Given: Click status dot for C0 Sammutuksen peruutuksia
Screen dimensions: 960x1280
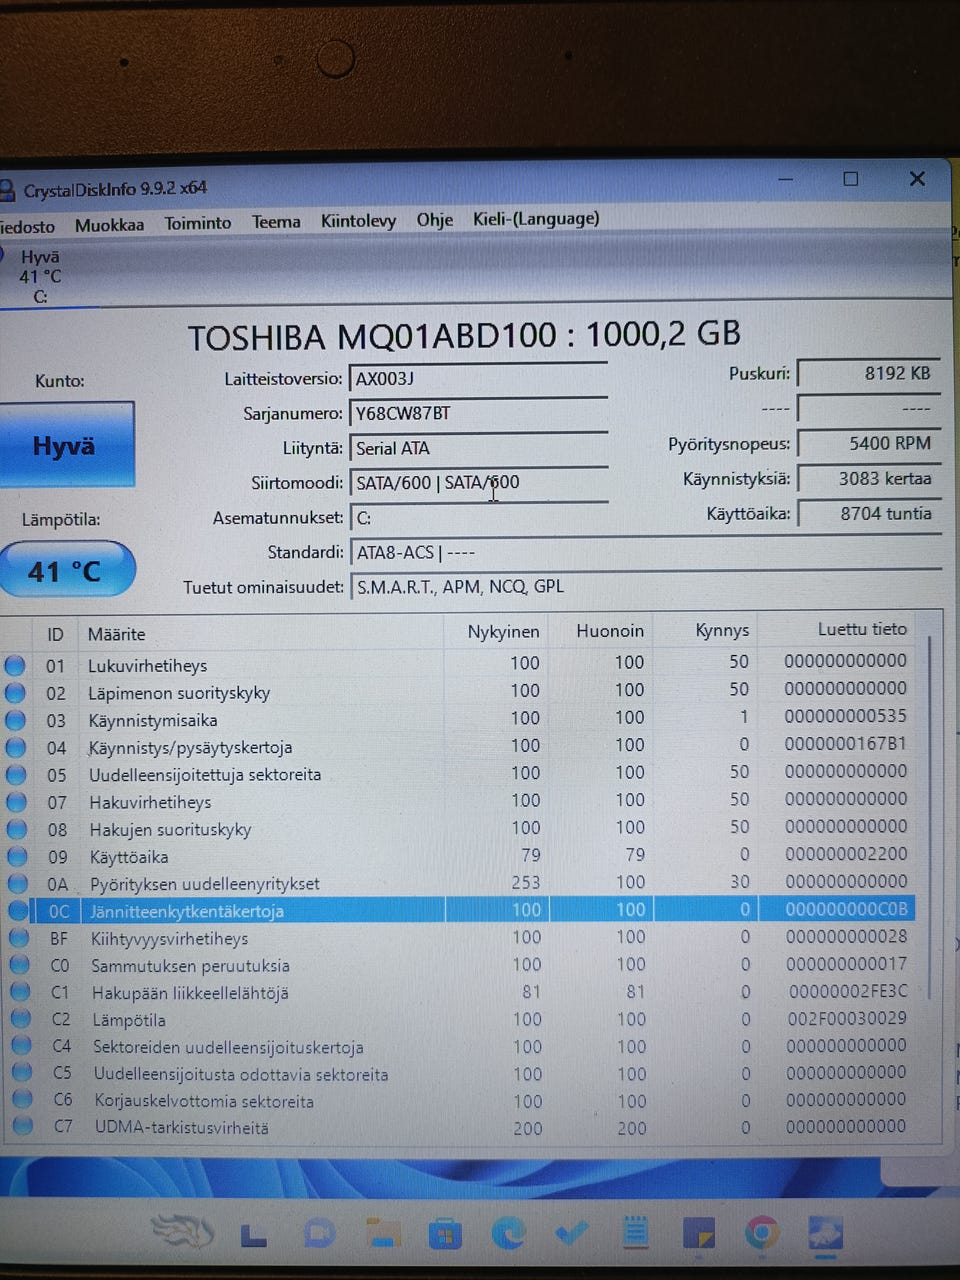Looking at the screenshot, I should pyautogui.click(x=20, y=965).
